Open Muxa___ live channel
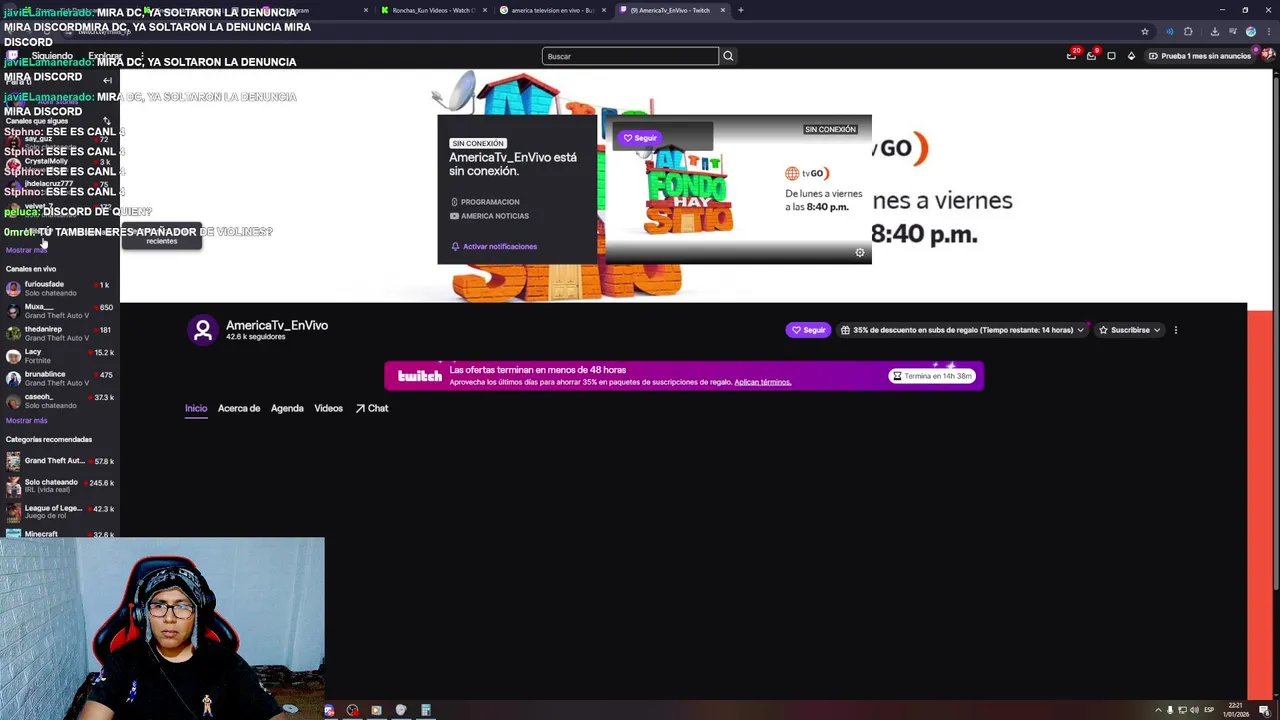The image size is (1280, 720). 60,311
